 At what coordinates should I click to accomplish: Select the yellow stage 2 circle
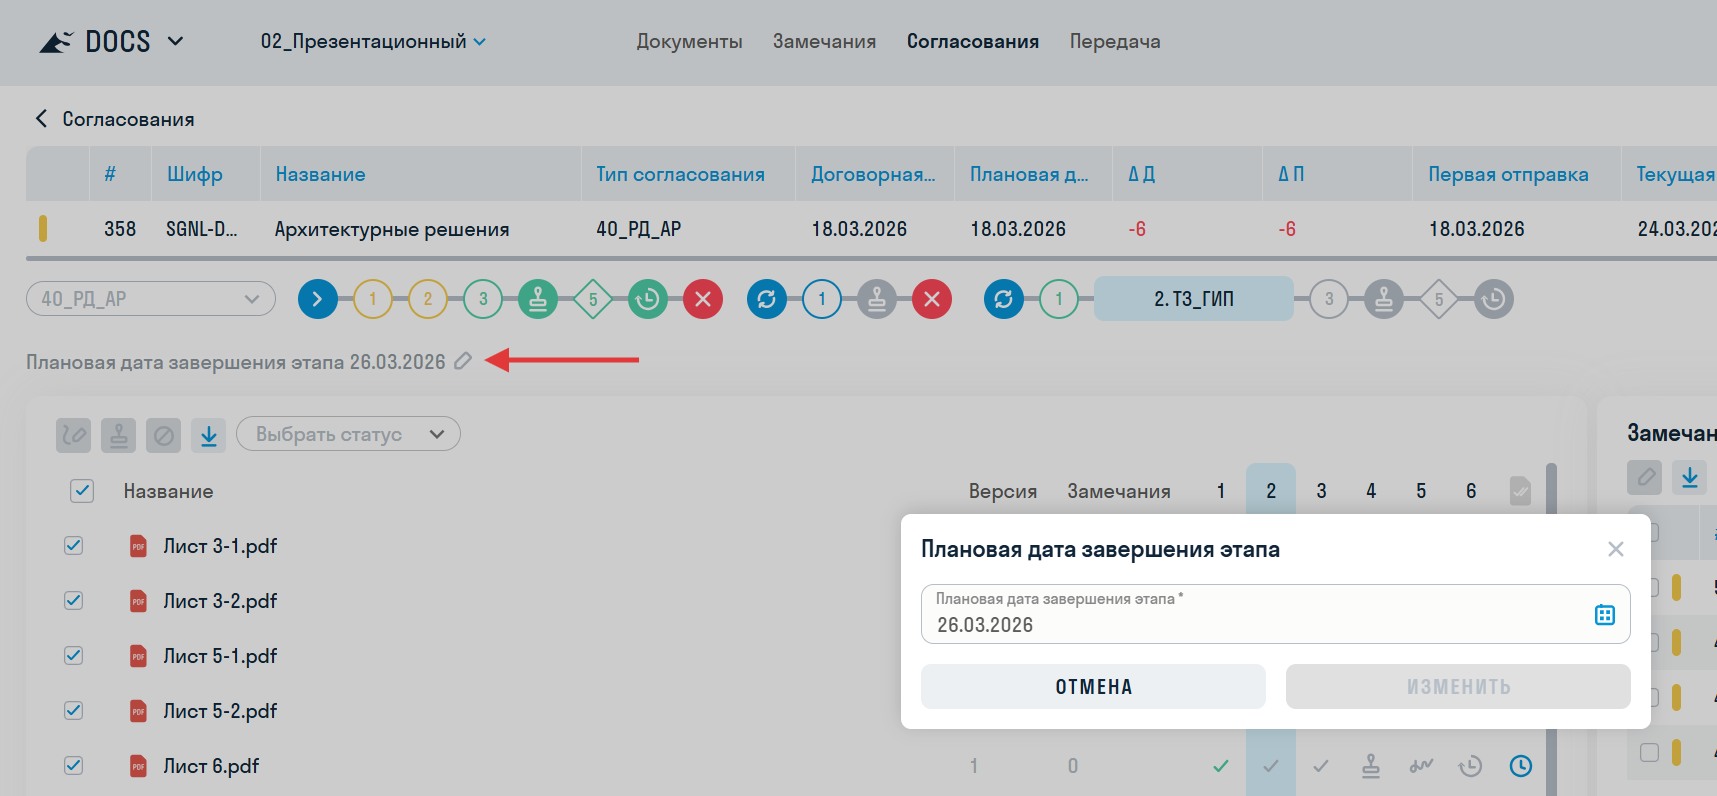coord(428,299)
